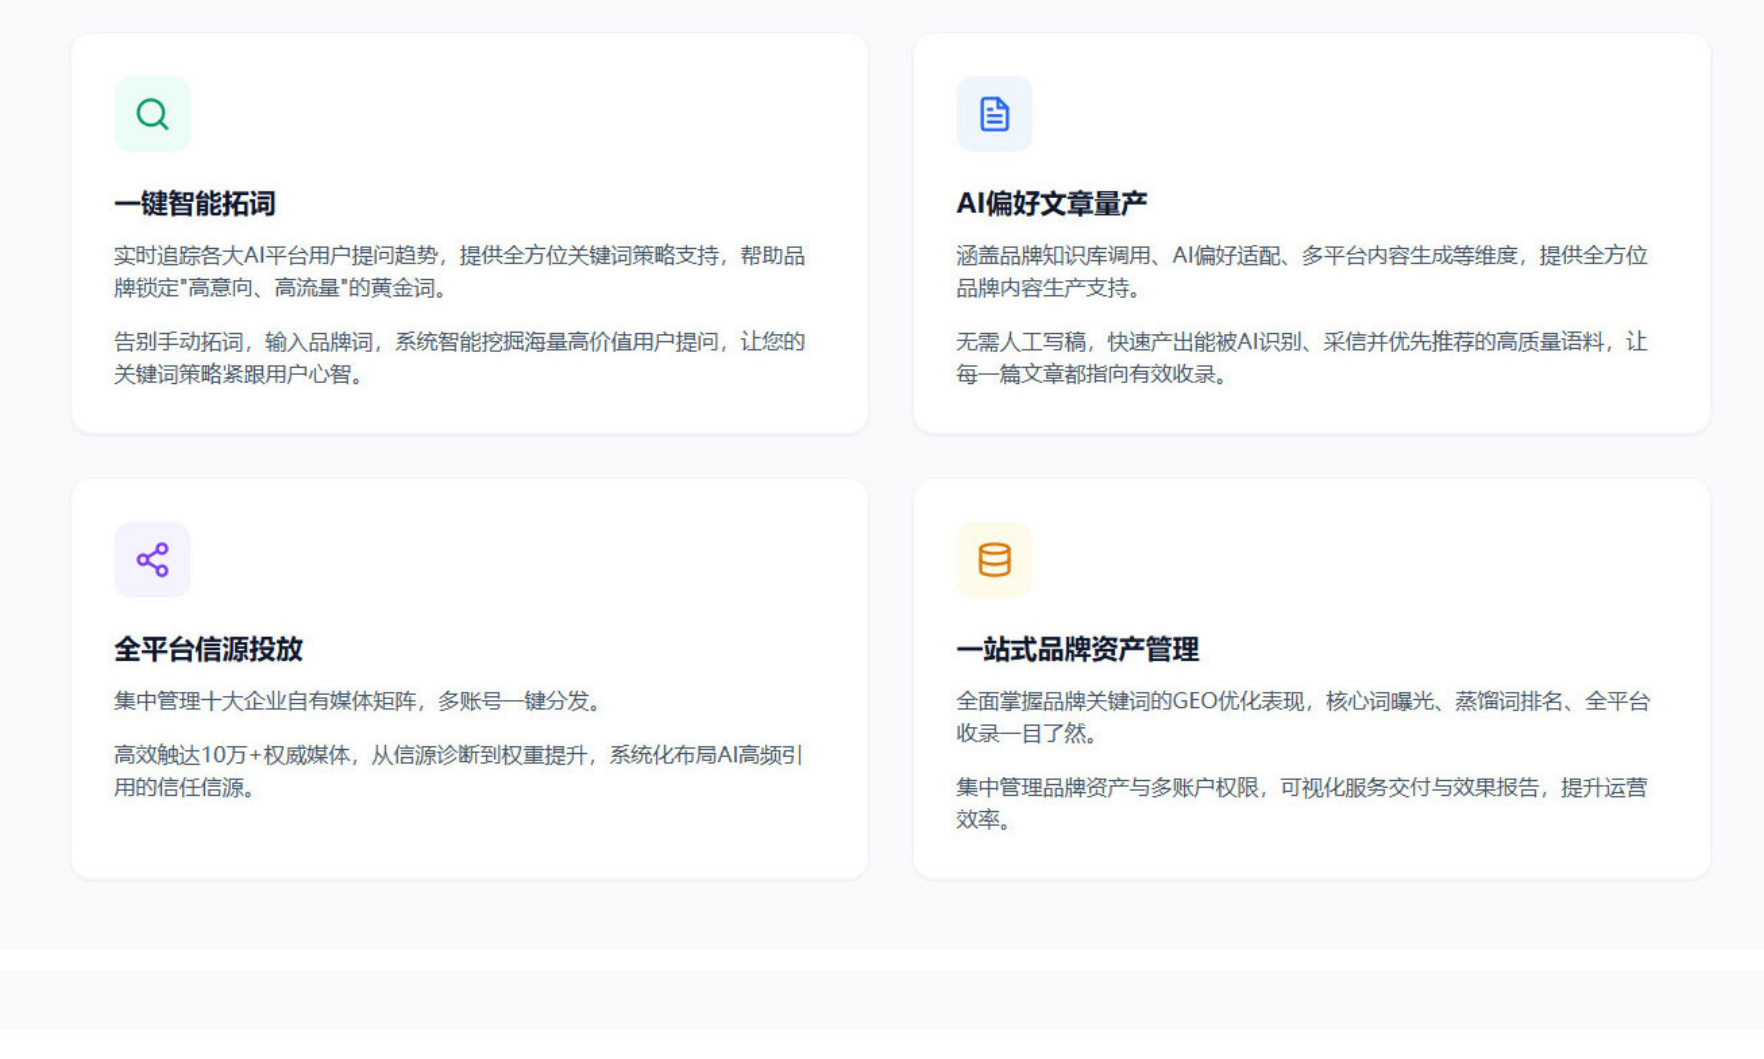Click the blue document icon

(x=994, y=114)
